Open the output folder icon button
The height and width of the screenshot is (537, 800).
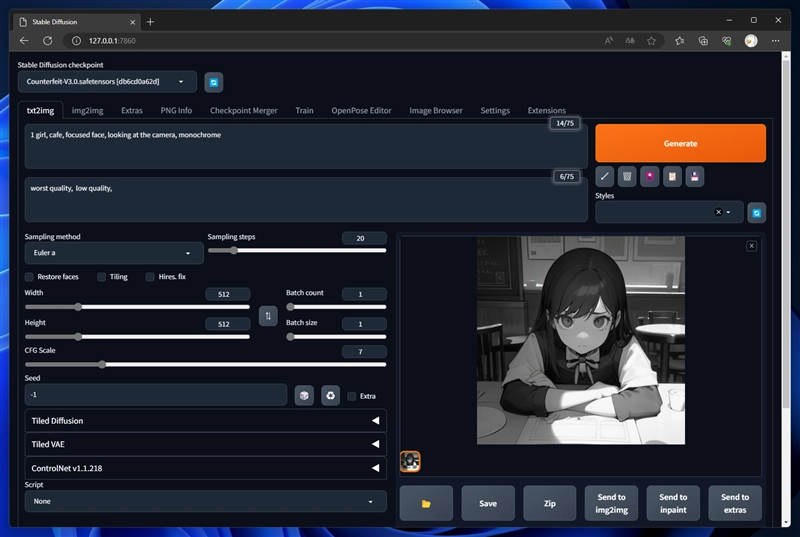(426, 503)
